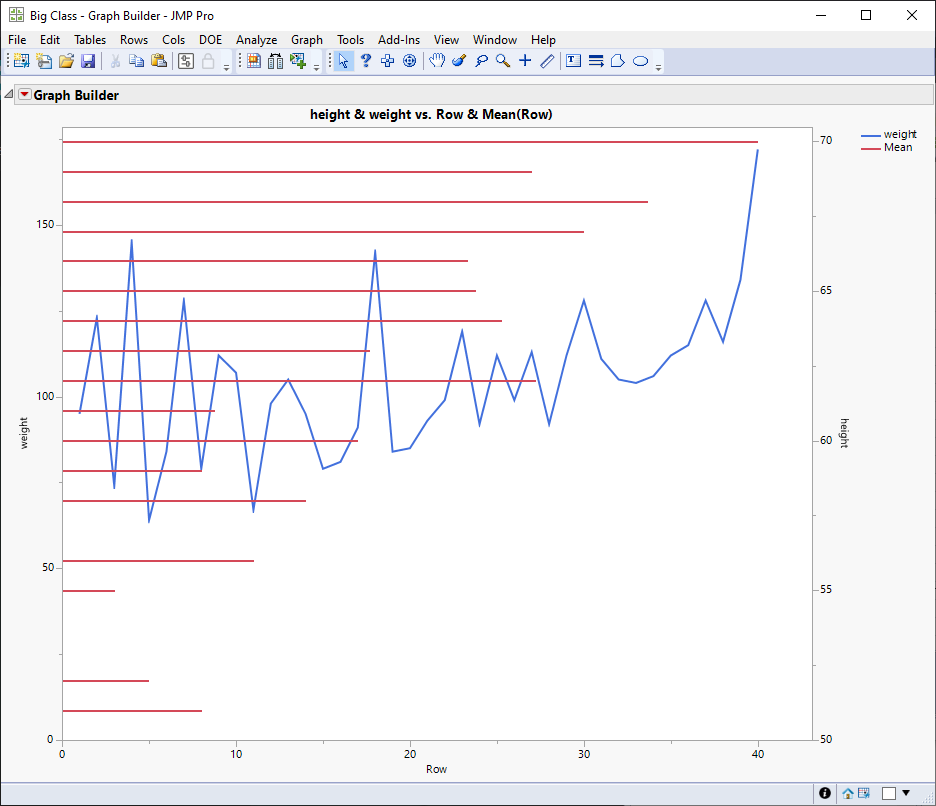Open the Graph Builder red triangle menu
The image size is (936, 806).
click(x=24, y=94)
